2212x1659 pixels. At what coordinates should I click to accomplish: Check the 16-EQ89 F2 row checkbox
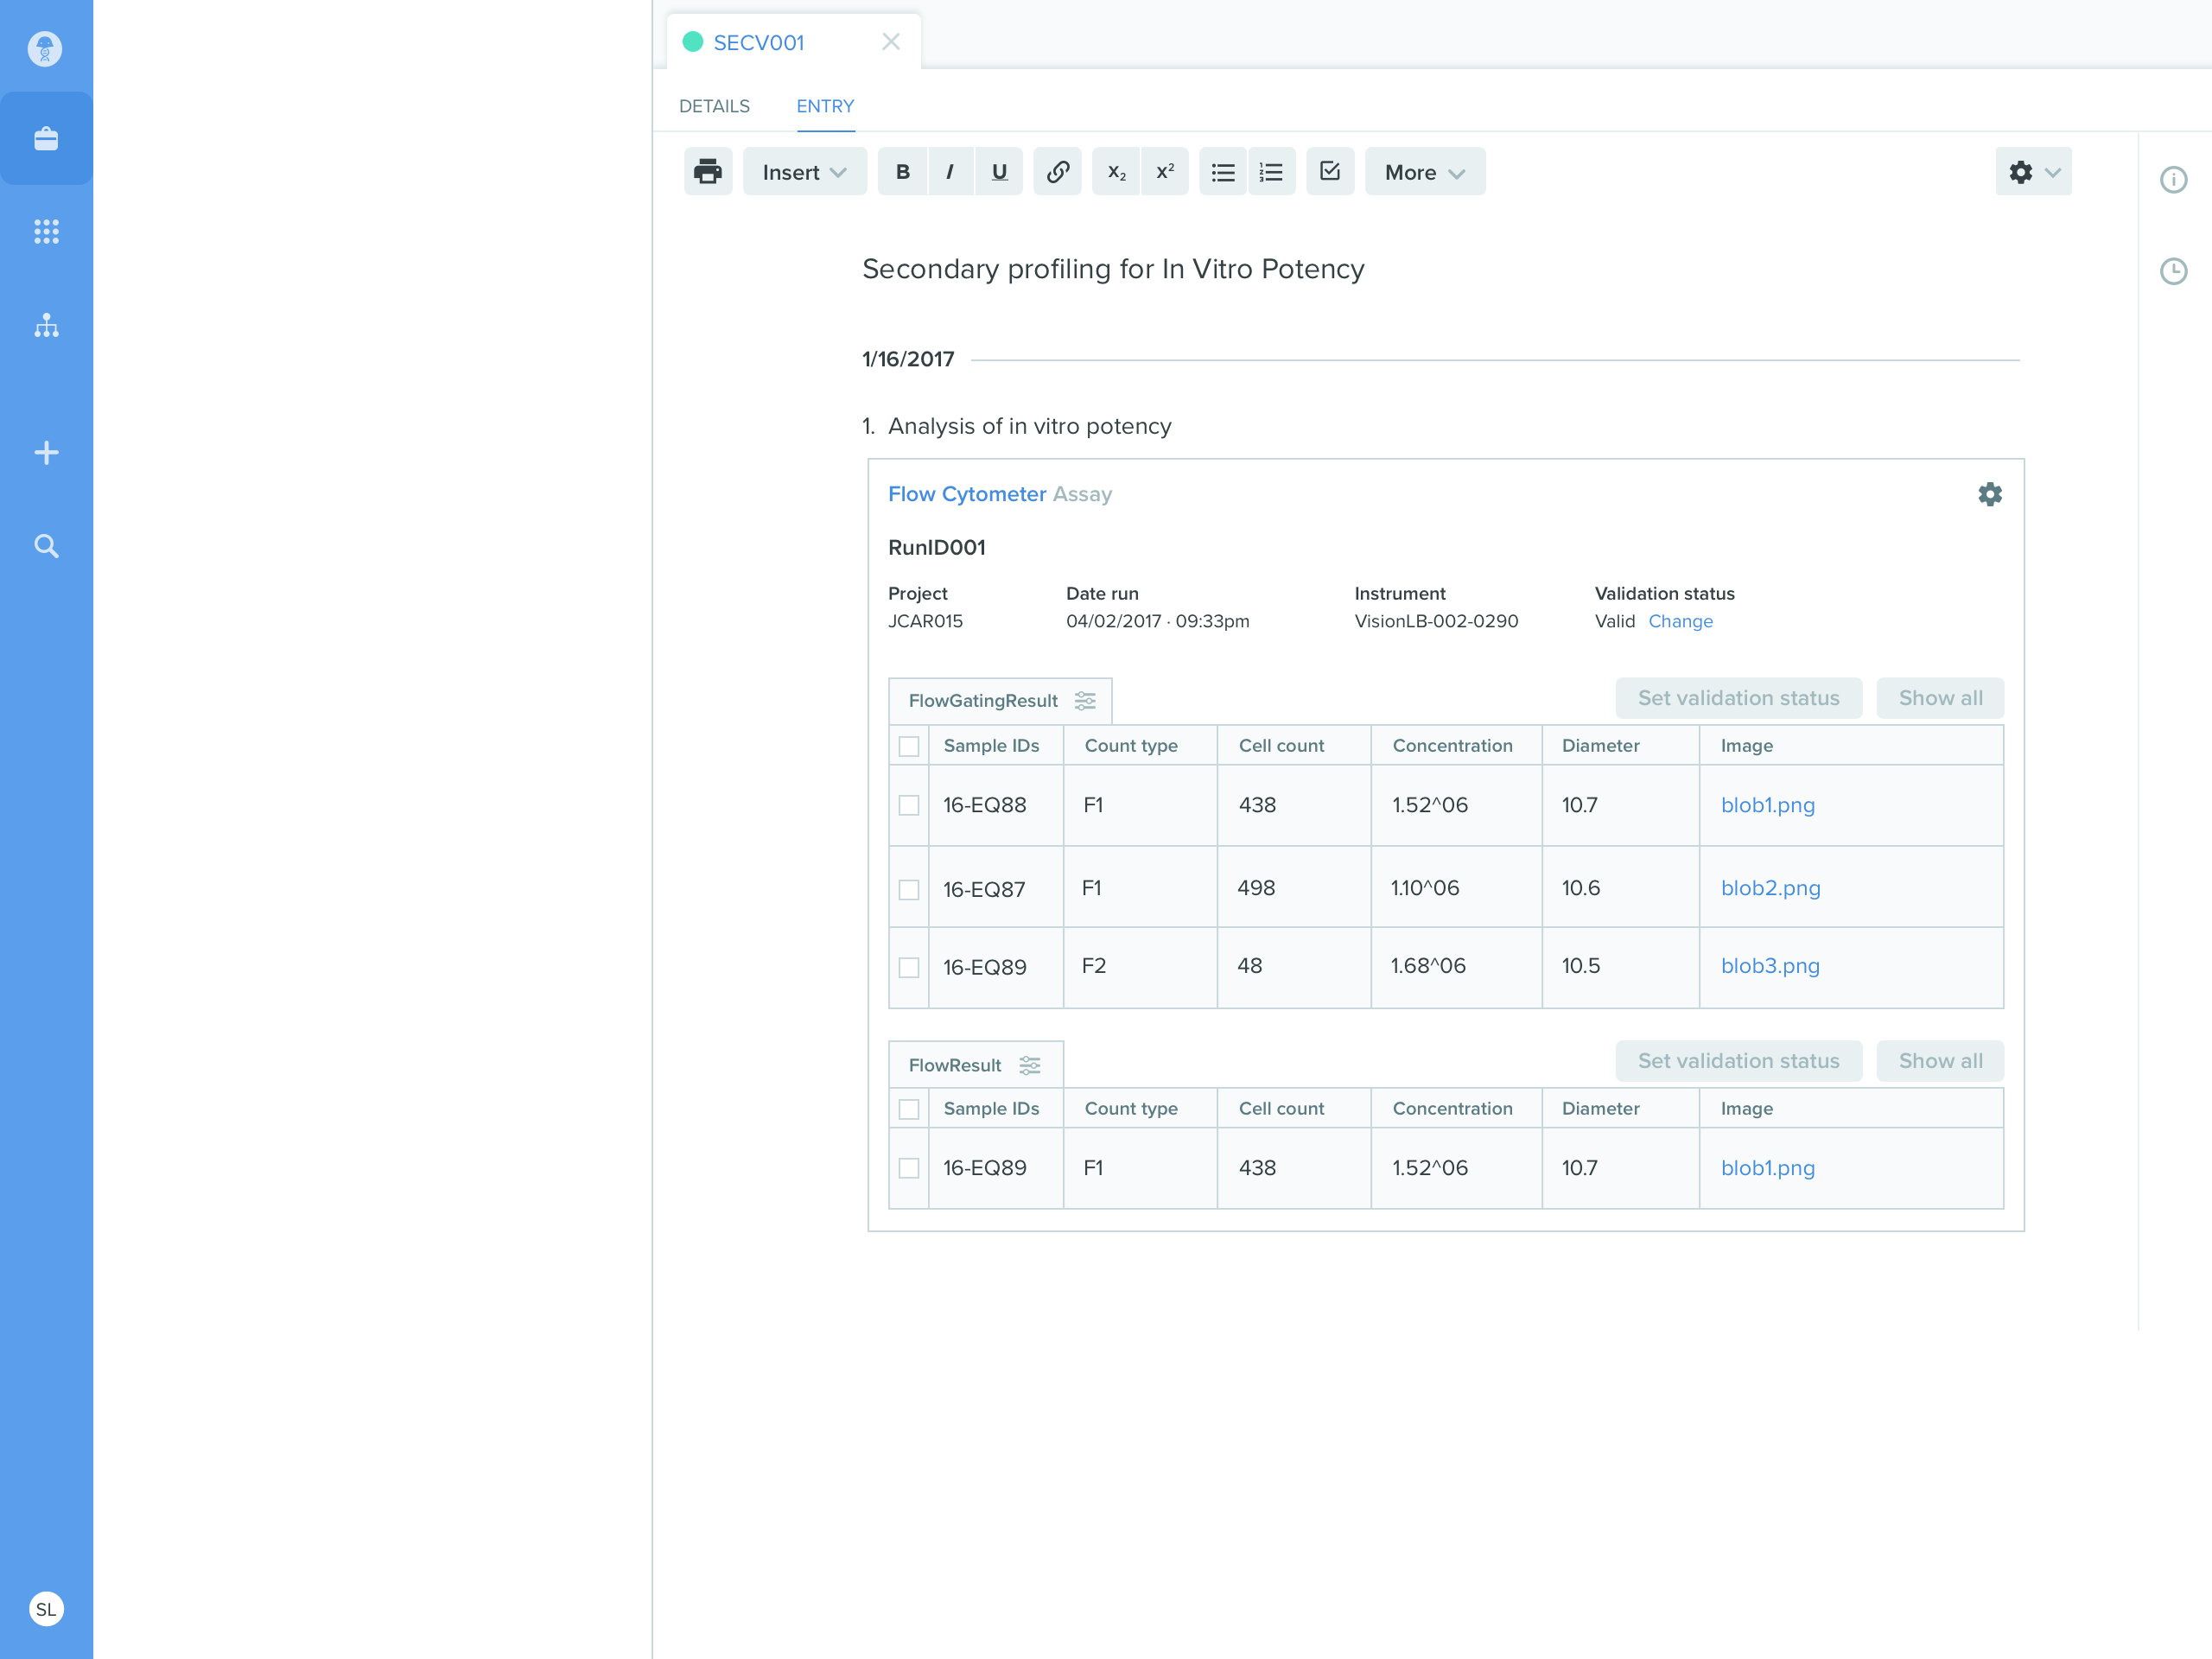(x=909, y=967)
